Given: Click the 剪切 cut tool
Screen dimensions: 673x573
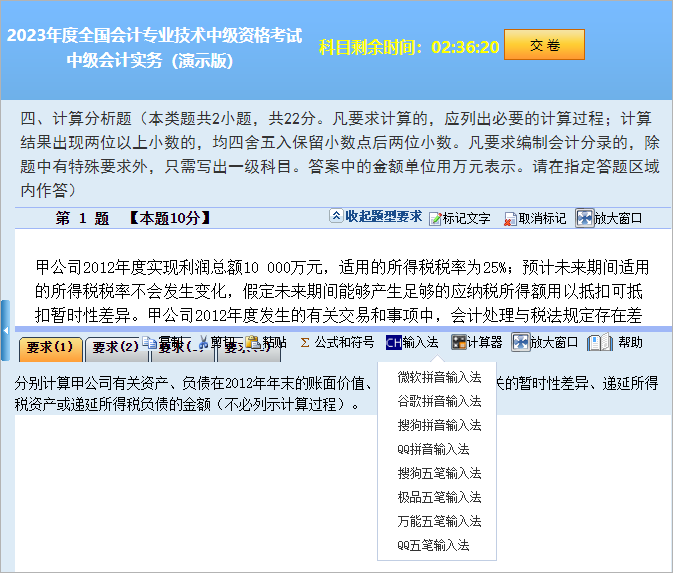Looking at the screenshot, I should (216, 342).
